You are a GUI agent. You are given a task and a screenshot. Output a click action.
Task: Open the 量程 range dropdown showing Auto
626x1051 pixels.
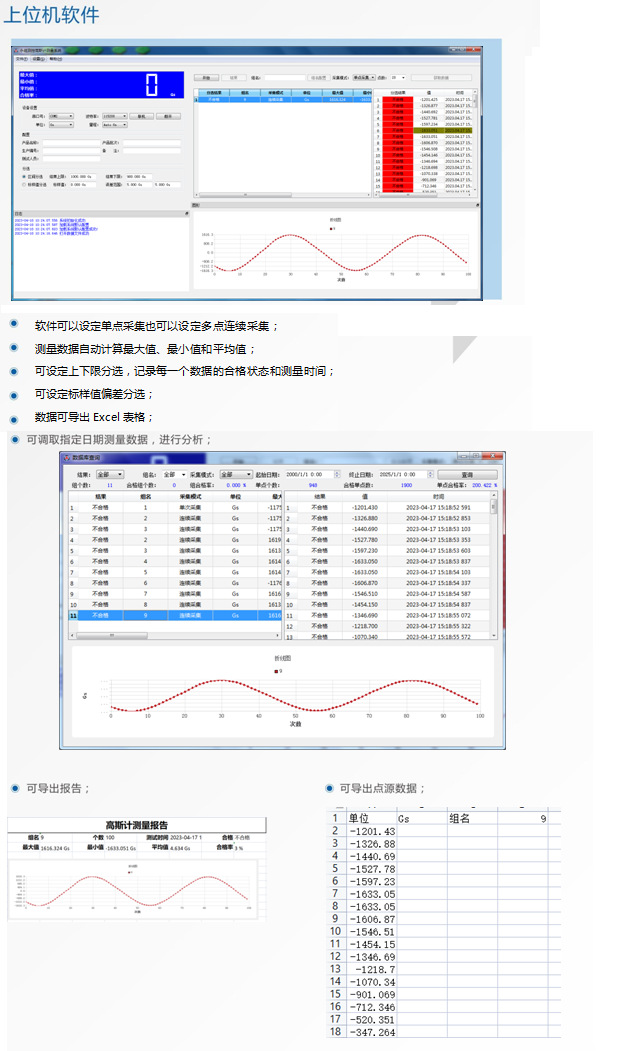pyautogui.click(x=114, y=125)
